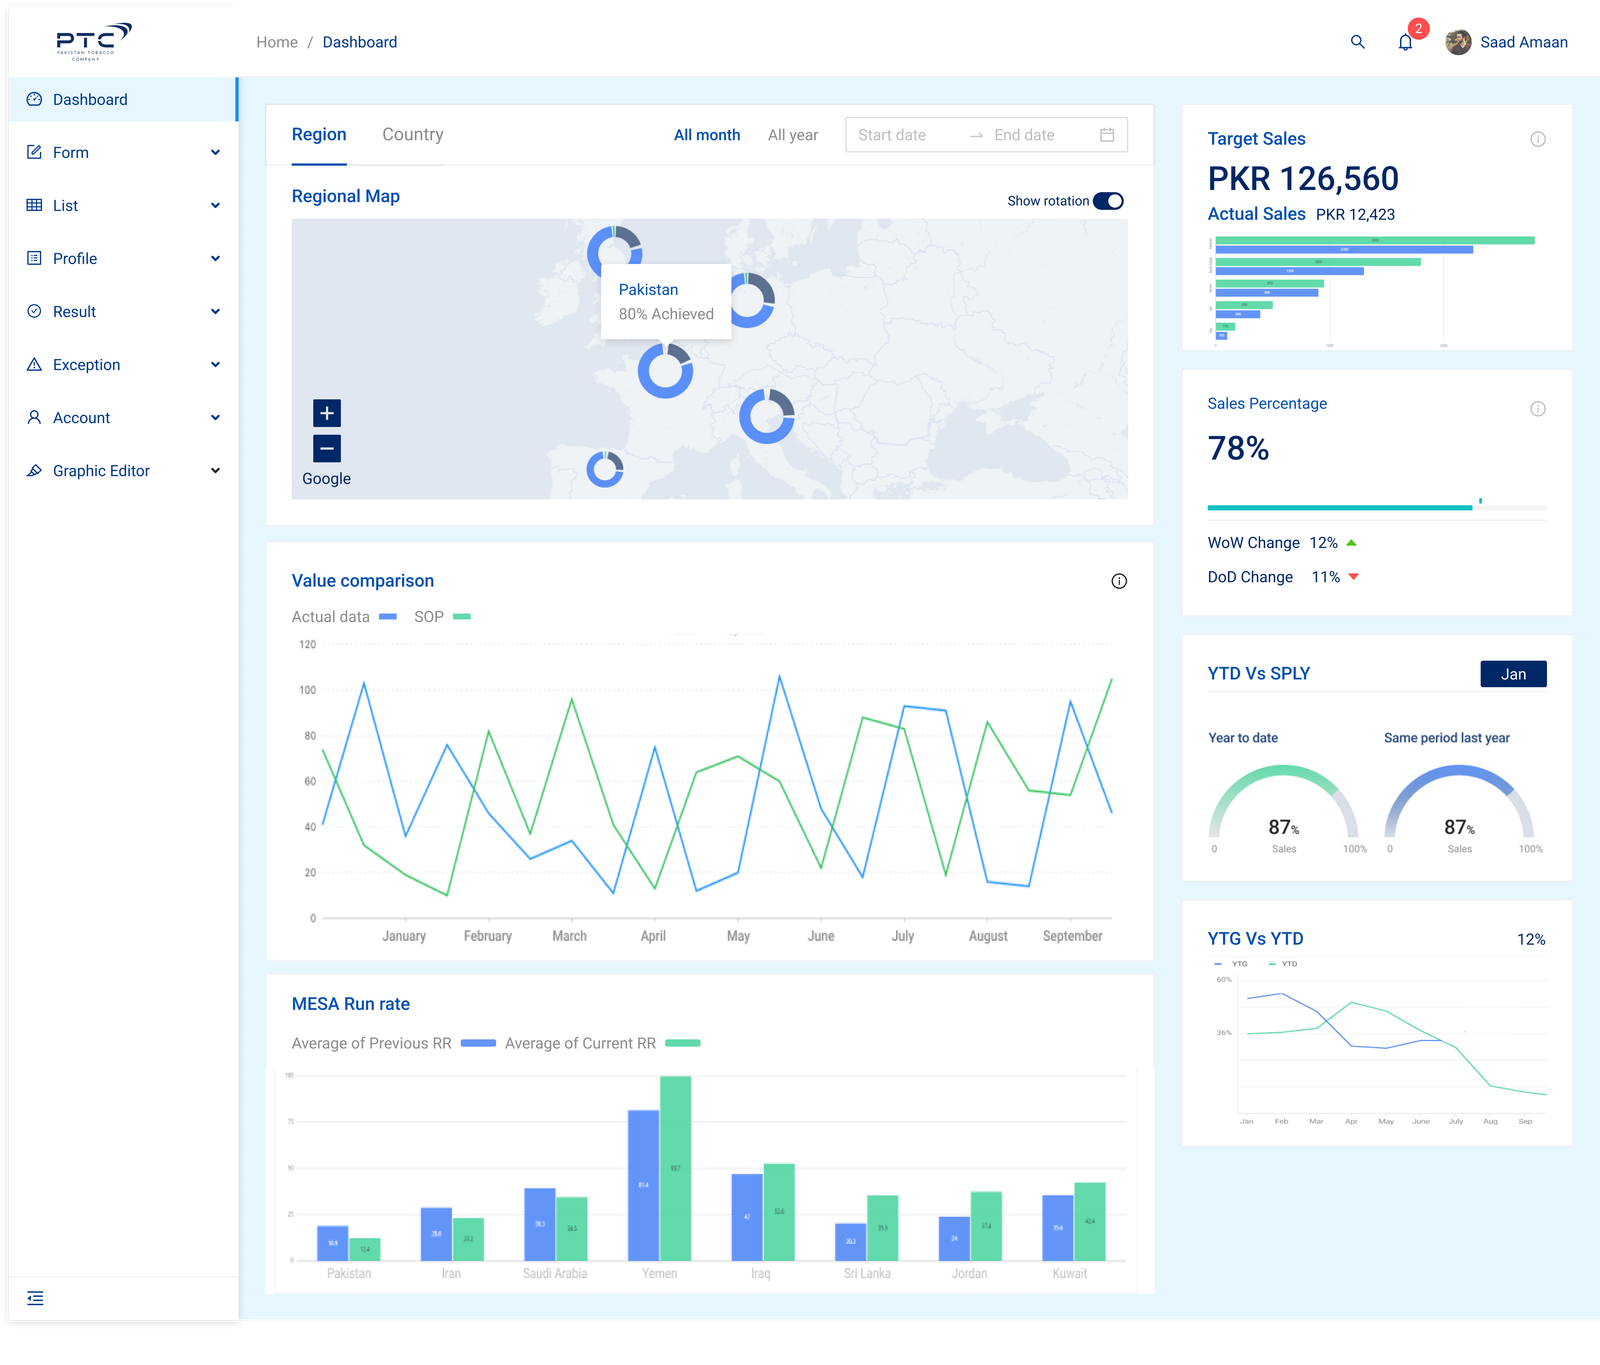Click the Pakistan 80% Achieved map tooltip

point(666,301)
